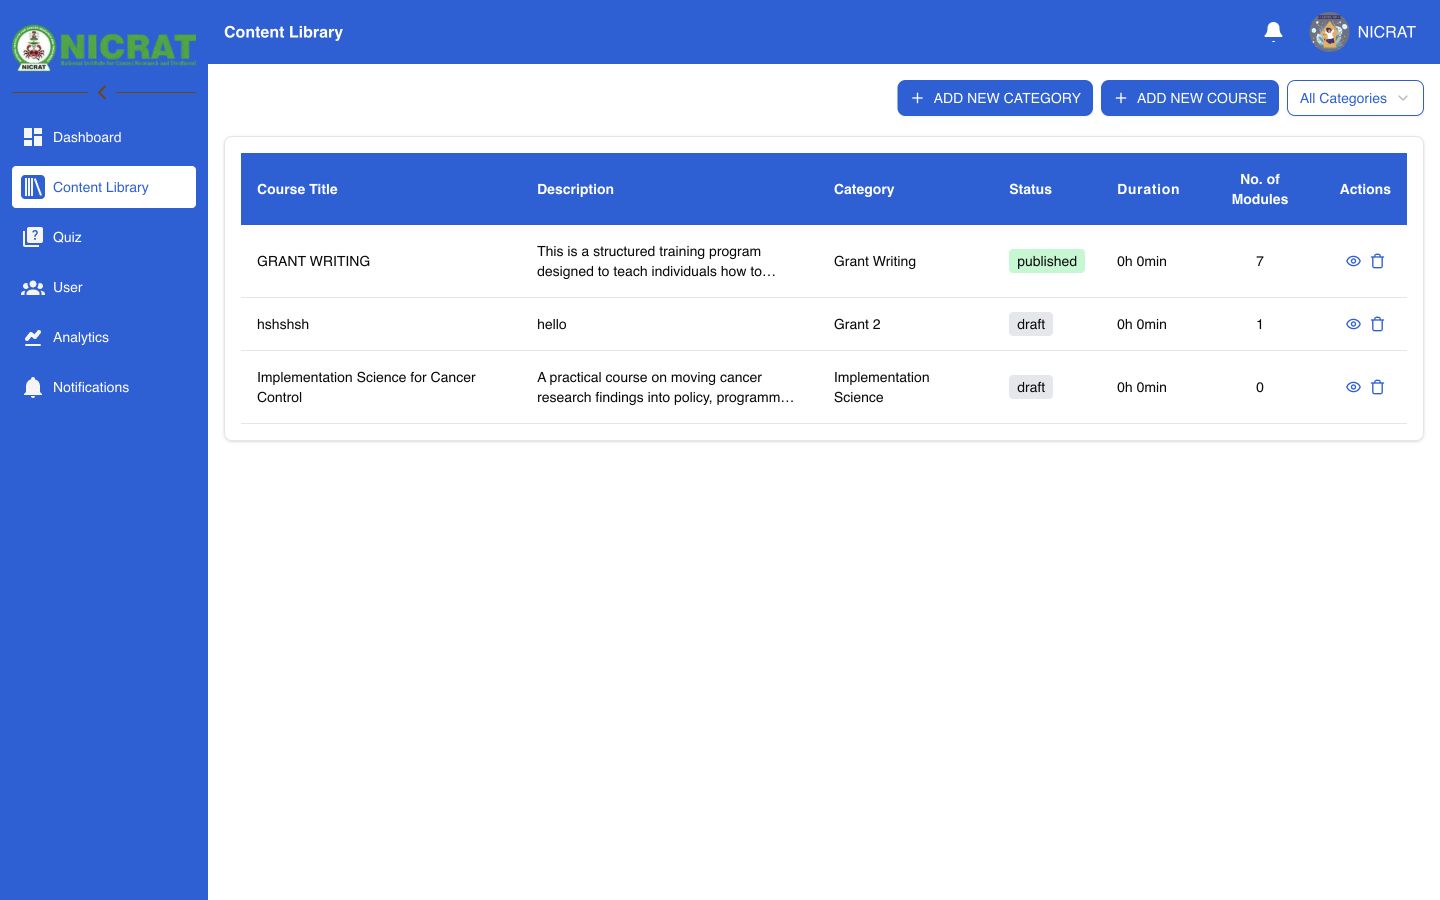Click the GRANT WRITING course title

[313, 261]
